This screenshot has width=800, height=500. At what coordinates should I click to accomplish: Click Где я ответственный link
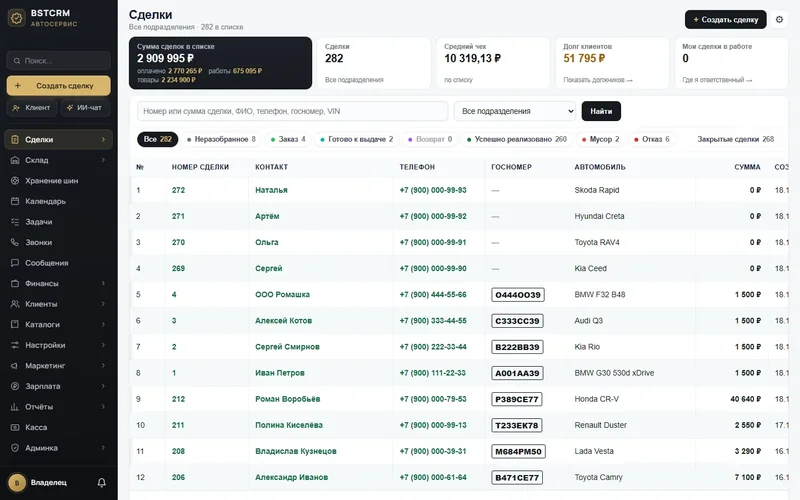(717, 80)
